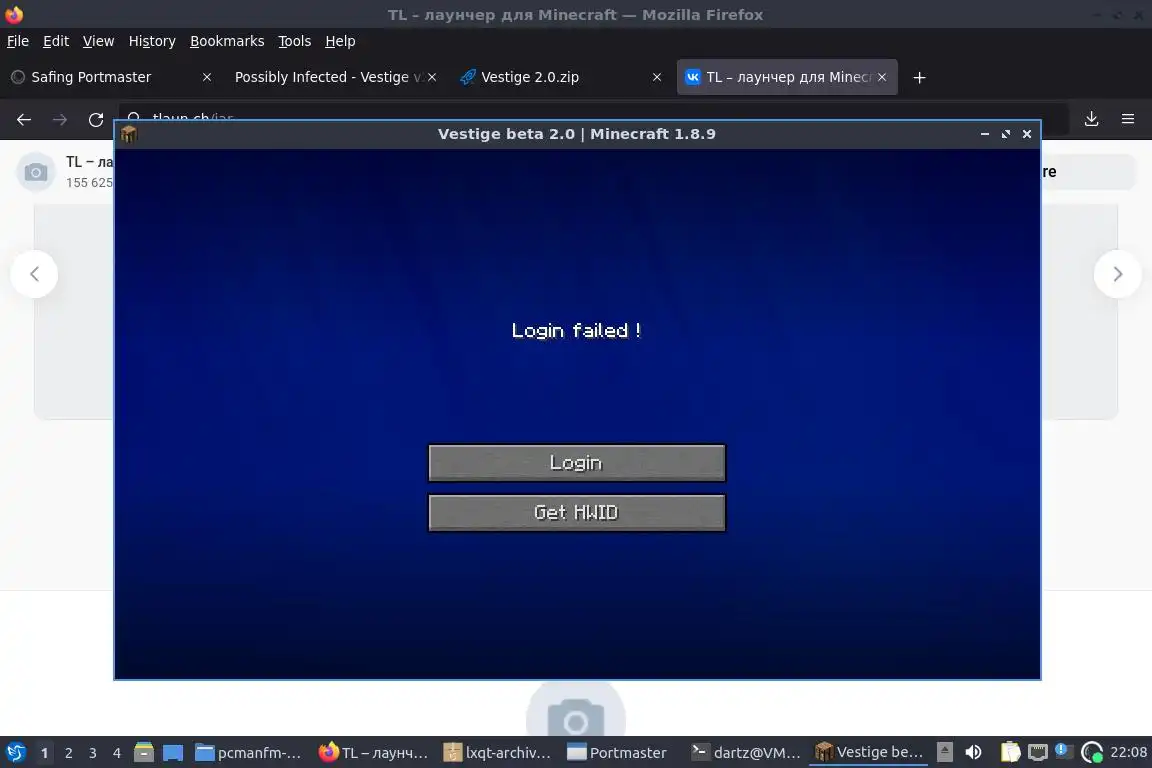Switch to virtual desktop 2
Screen dimensions: 1152x768
tap(69, 753)
